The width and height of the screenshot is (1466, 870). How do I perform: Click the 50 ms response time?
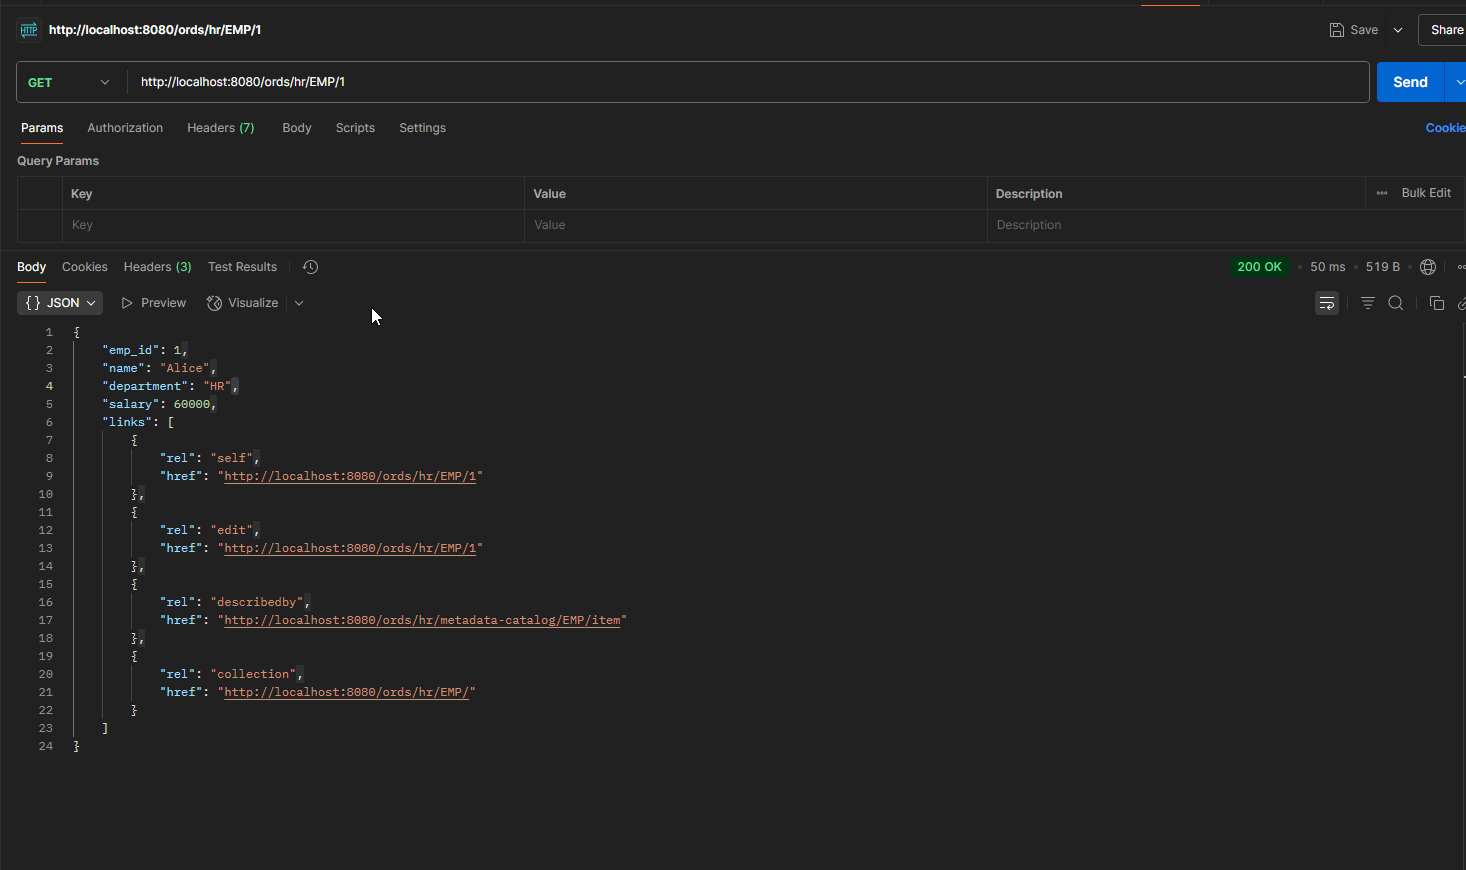[1328, 267]
